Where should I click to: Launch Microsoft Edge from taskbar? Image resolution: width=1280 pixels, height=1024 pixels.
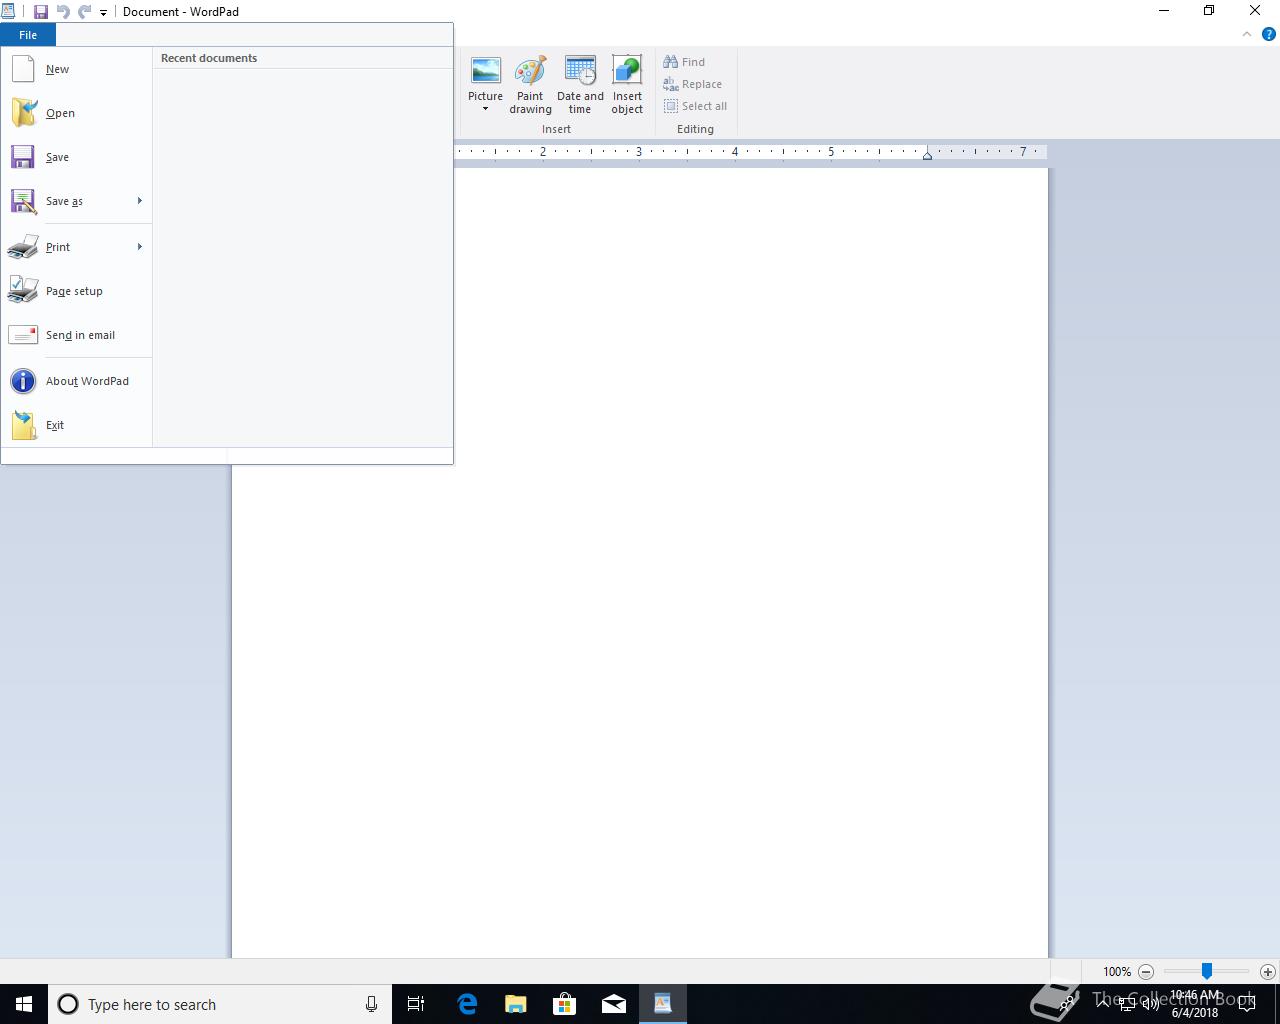coord(467,1004)
